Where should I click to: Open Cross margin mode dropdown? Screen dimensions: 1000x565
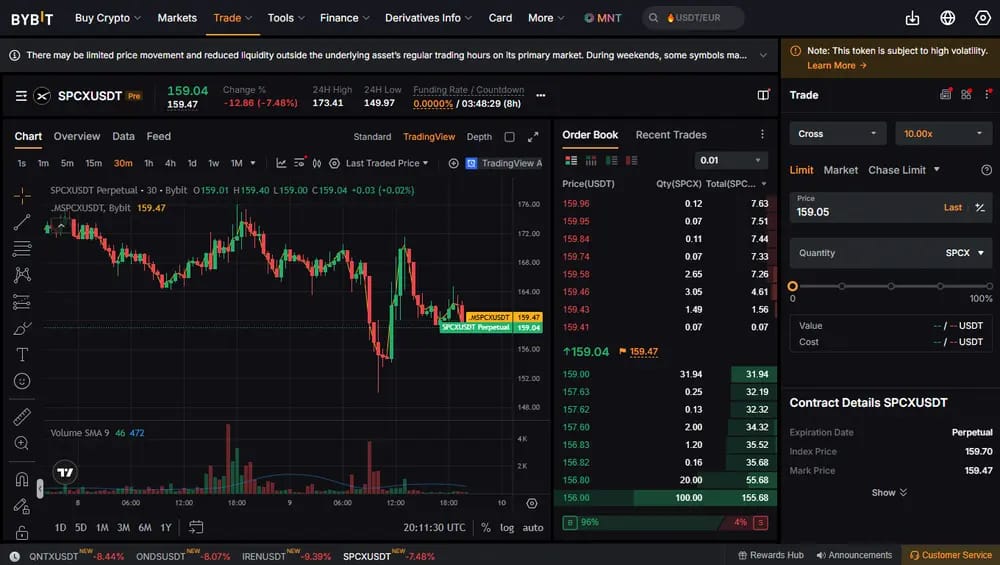tap(837, 134)
